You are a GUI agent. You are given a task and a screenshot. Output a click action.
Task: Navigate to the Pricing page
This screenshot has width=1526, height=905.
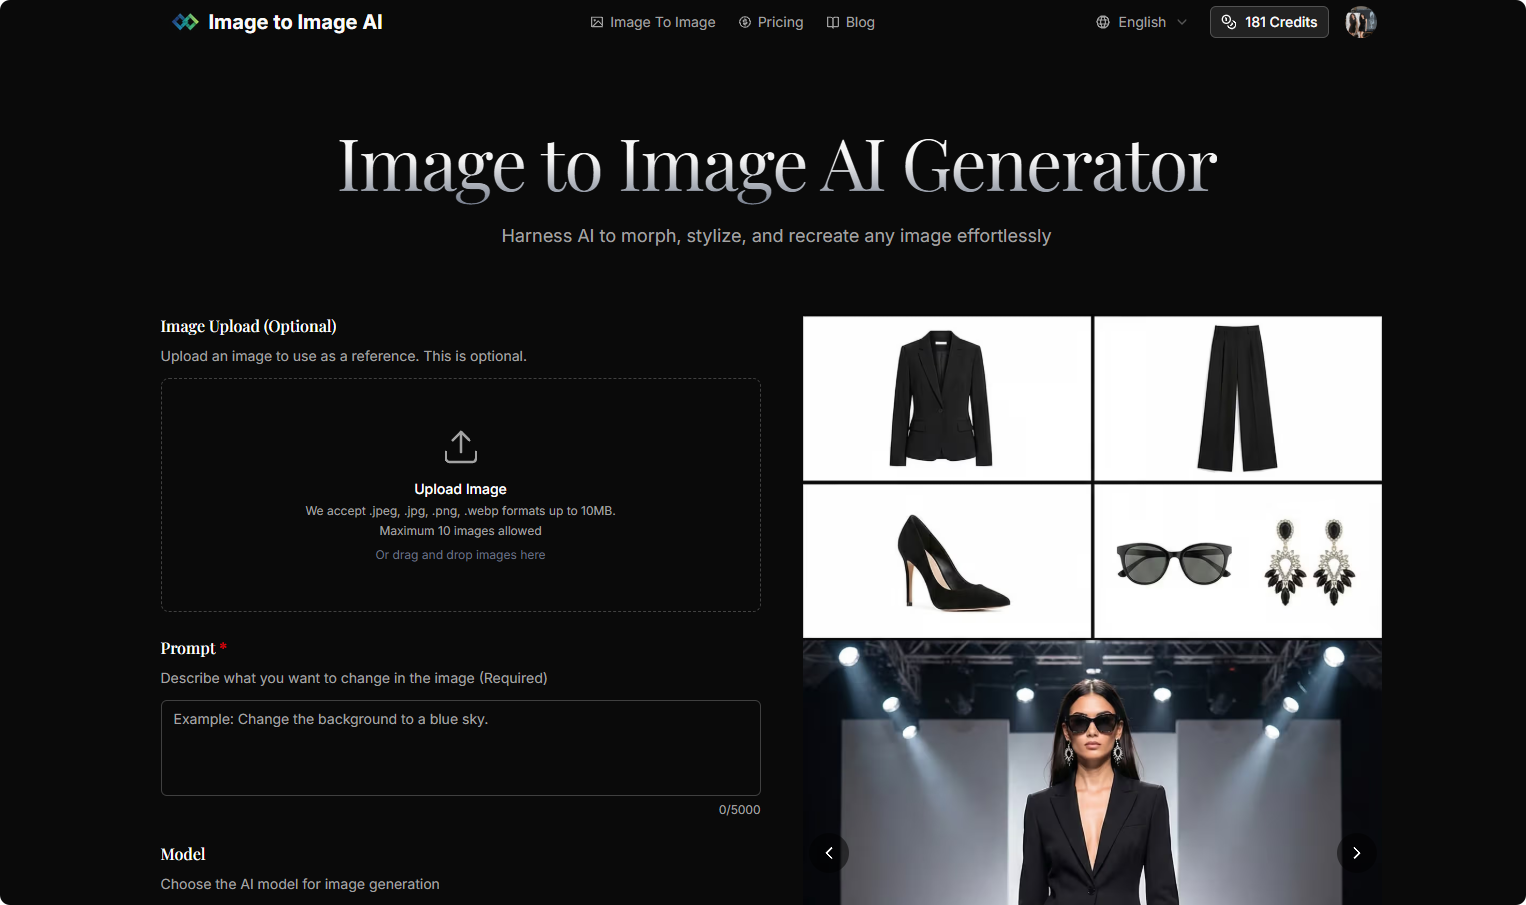pyautogui.click(x=780, y=21)
